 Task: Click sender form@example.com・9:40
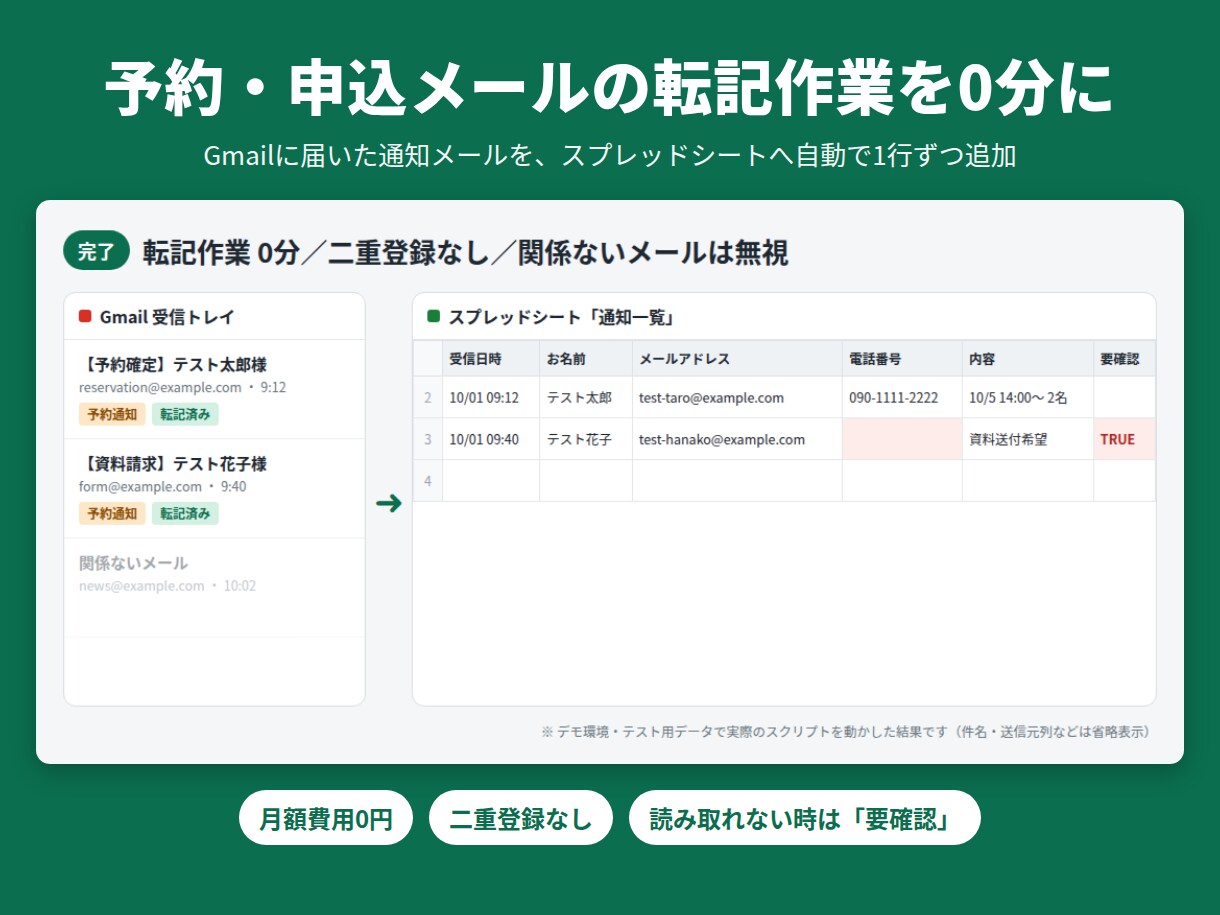tap(162, 486)
